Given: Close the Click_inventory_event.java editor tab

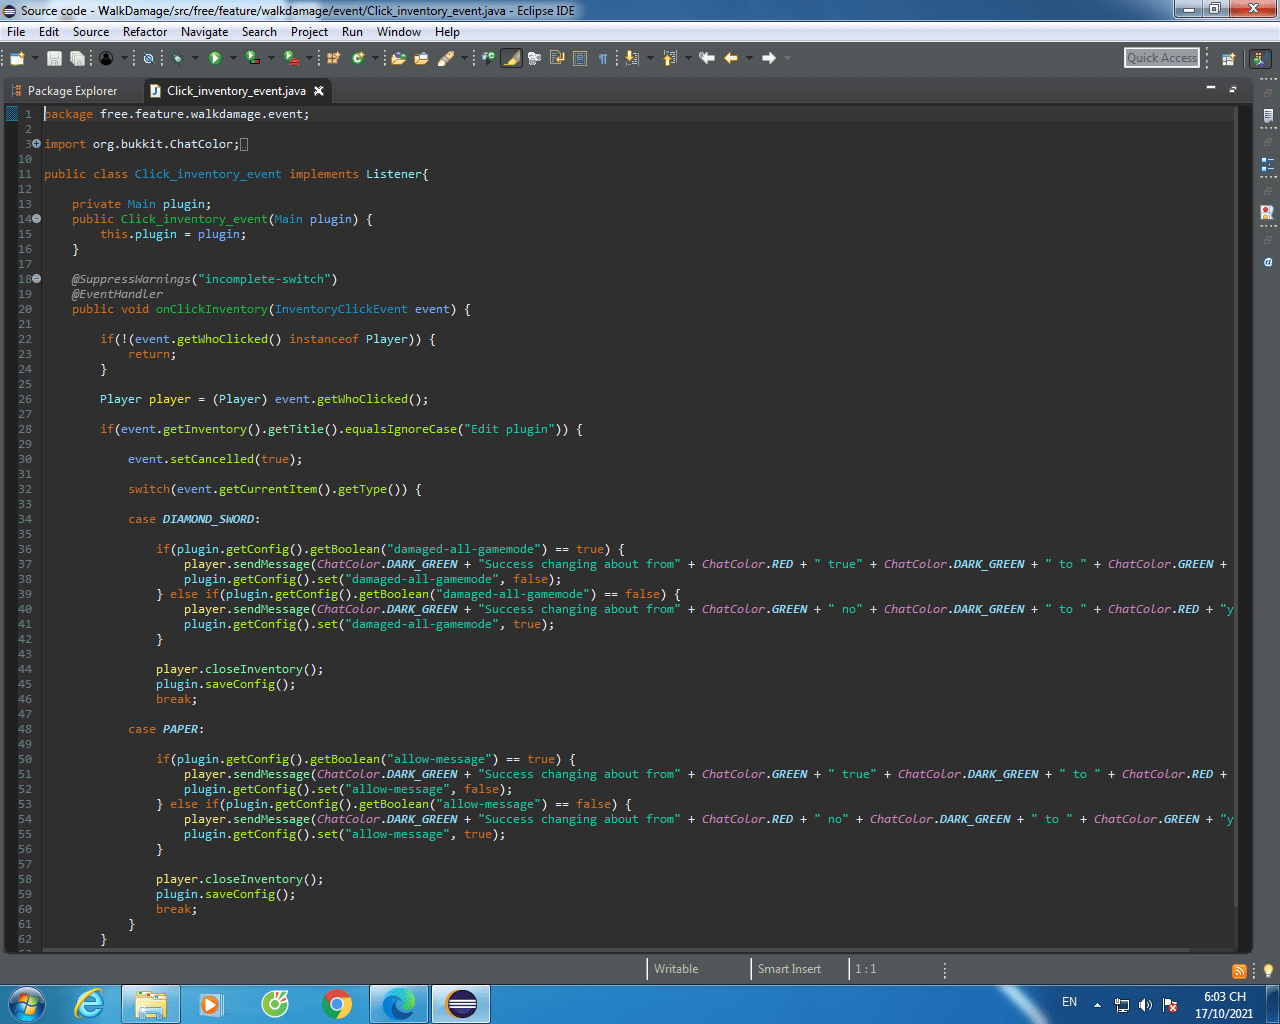Looking at the screenshot, I should click(x=319, y=91).
